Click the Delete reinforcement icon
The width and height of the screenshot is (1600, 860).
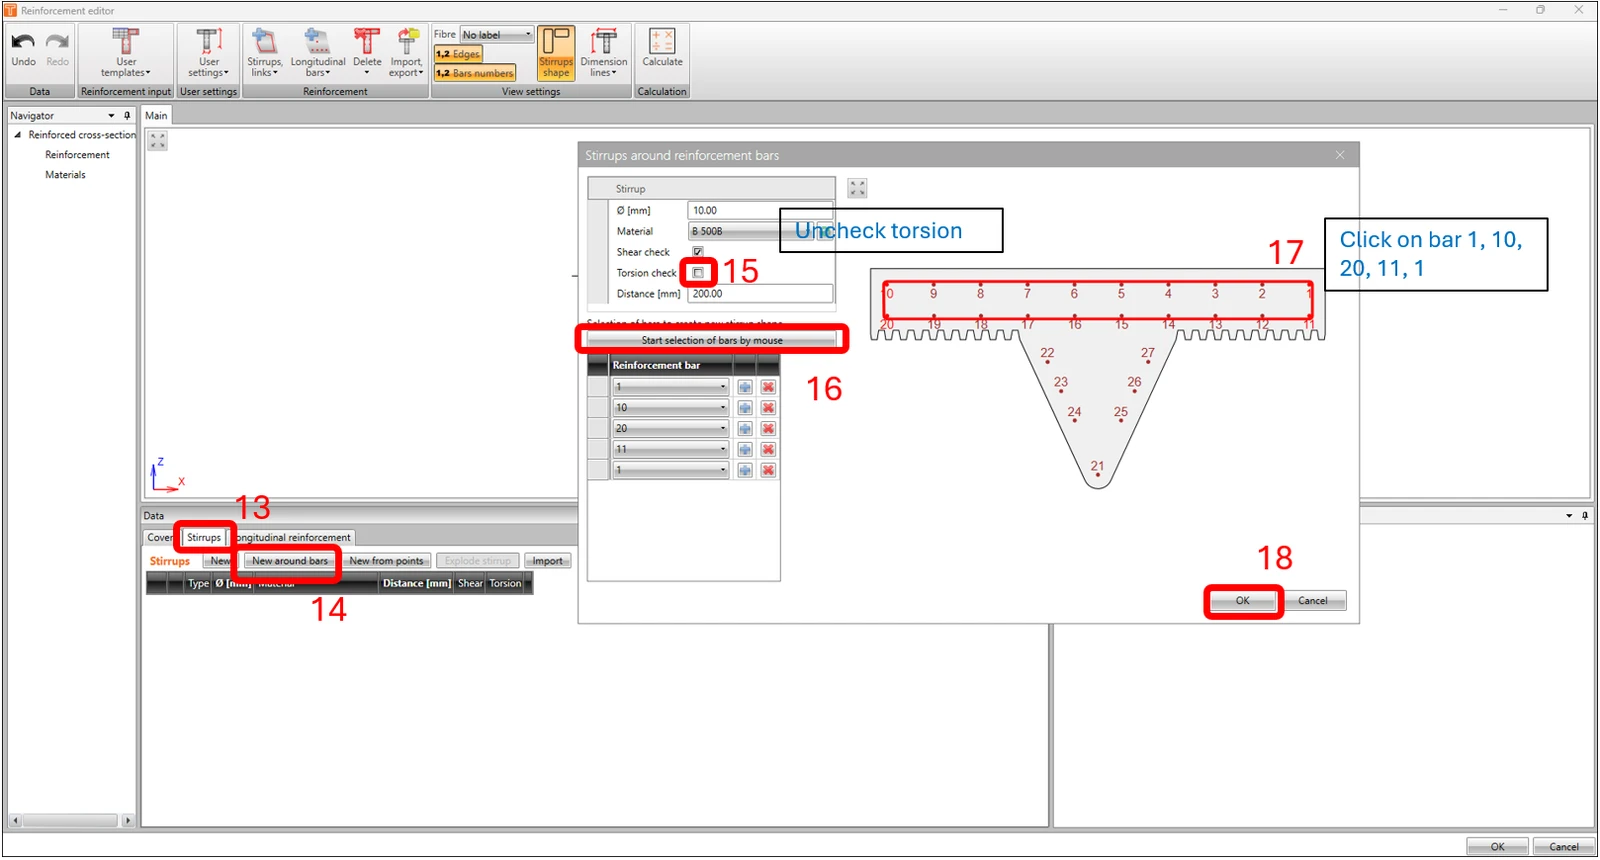click(367, 53)
